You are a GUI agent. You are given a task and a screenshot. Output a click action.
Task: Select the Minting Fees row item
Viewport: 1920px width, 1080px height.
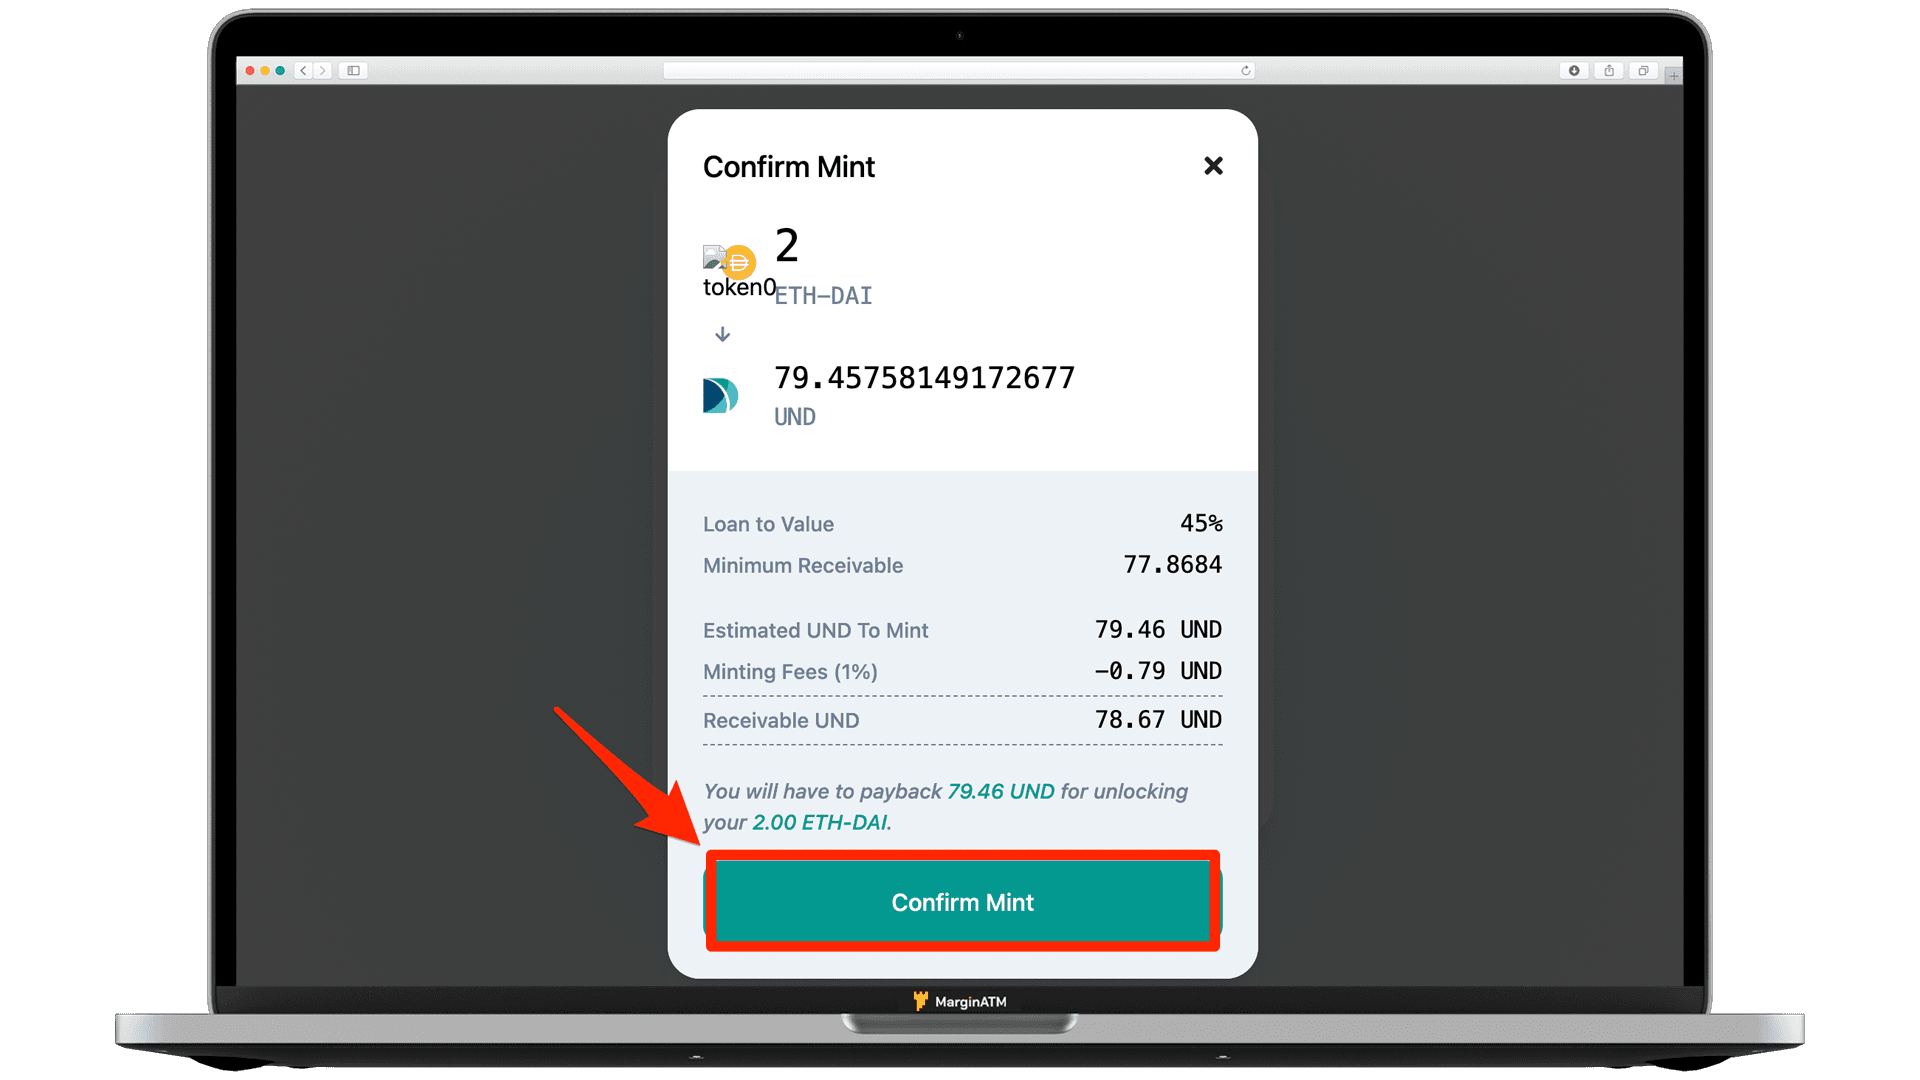pyautogui.click(x=961, y=671)
